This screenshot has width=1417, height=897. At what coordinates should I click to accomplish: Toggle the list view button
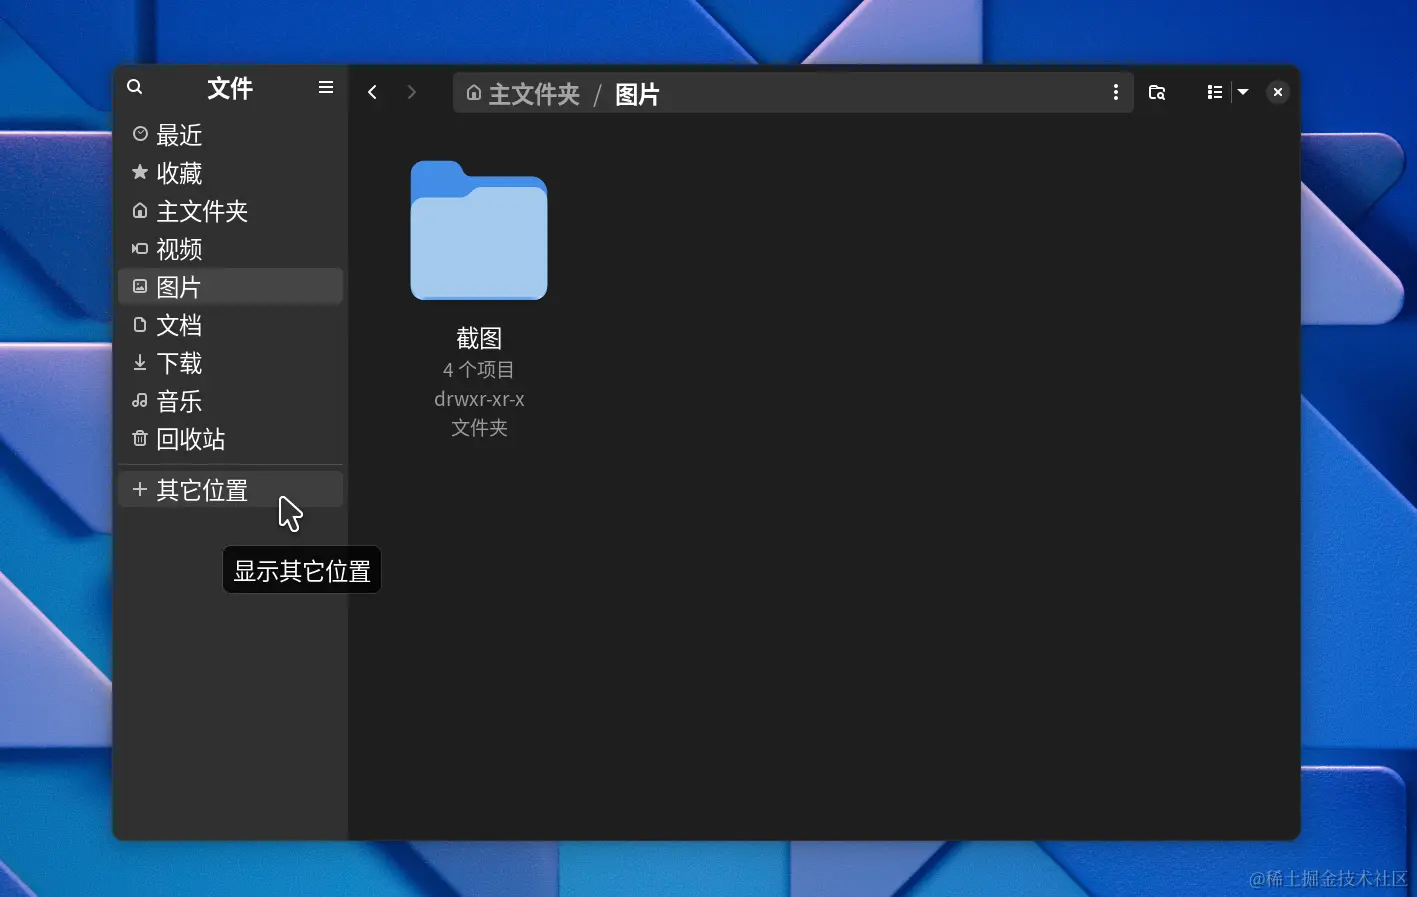pyautogui.click(x=1215, y=93)
